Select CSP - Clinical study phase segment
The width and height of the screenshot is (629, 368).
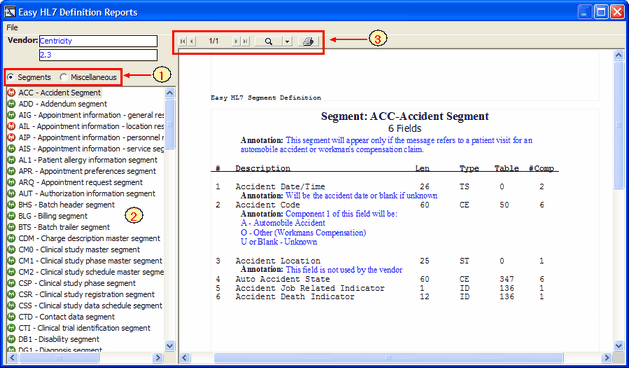click(x=77, y=283)
